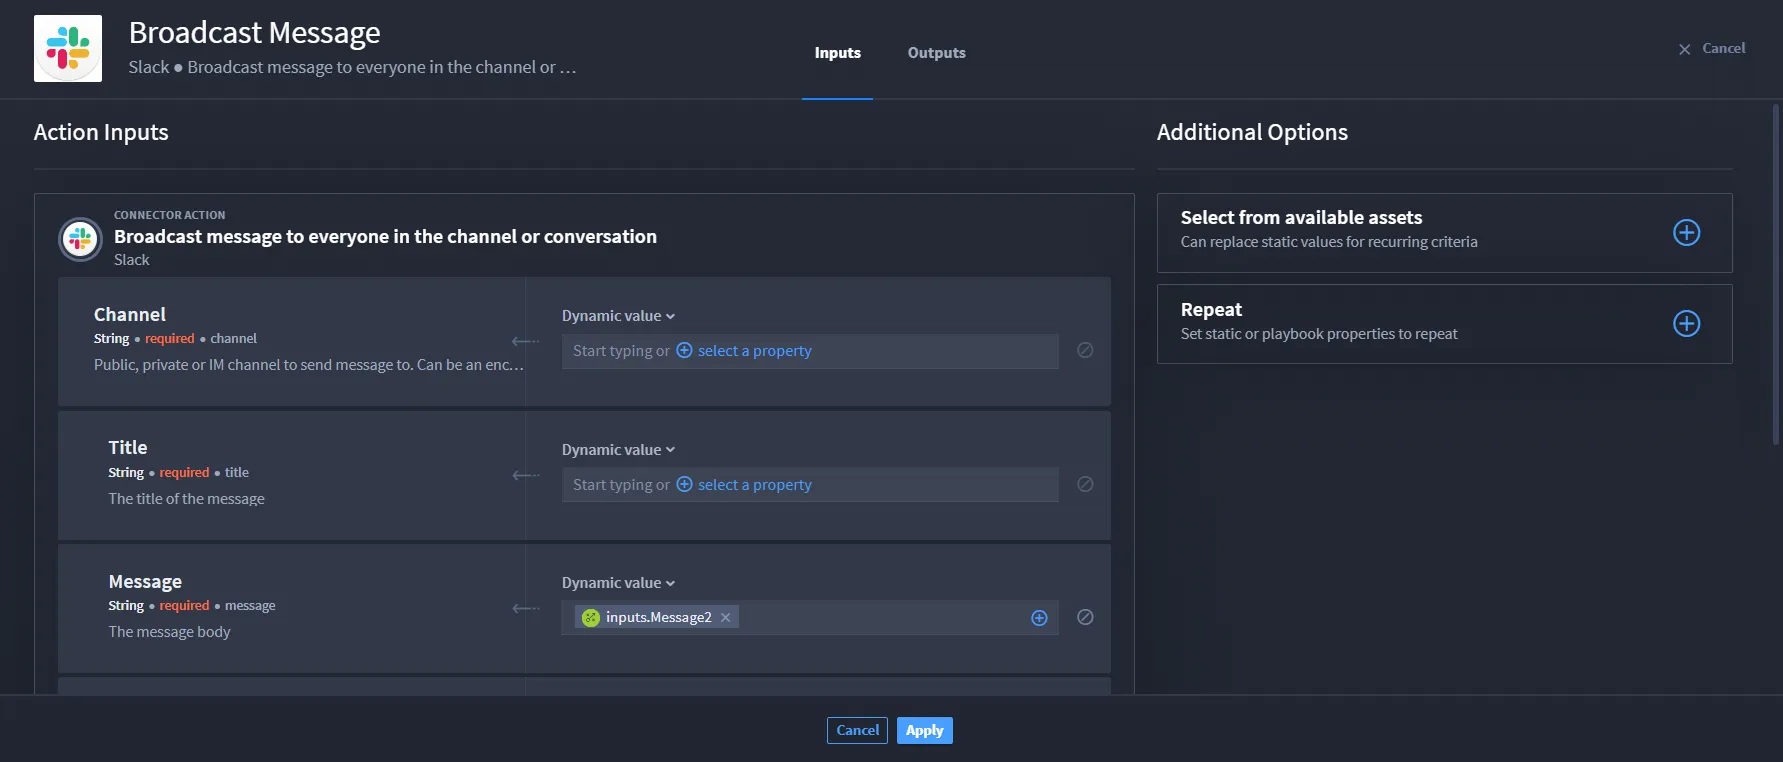Click the Slack connector action icon
The width and height of the screenshot is (1783, 762).
pos(80,239)
